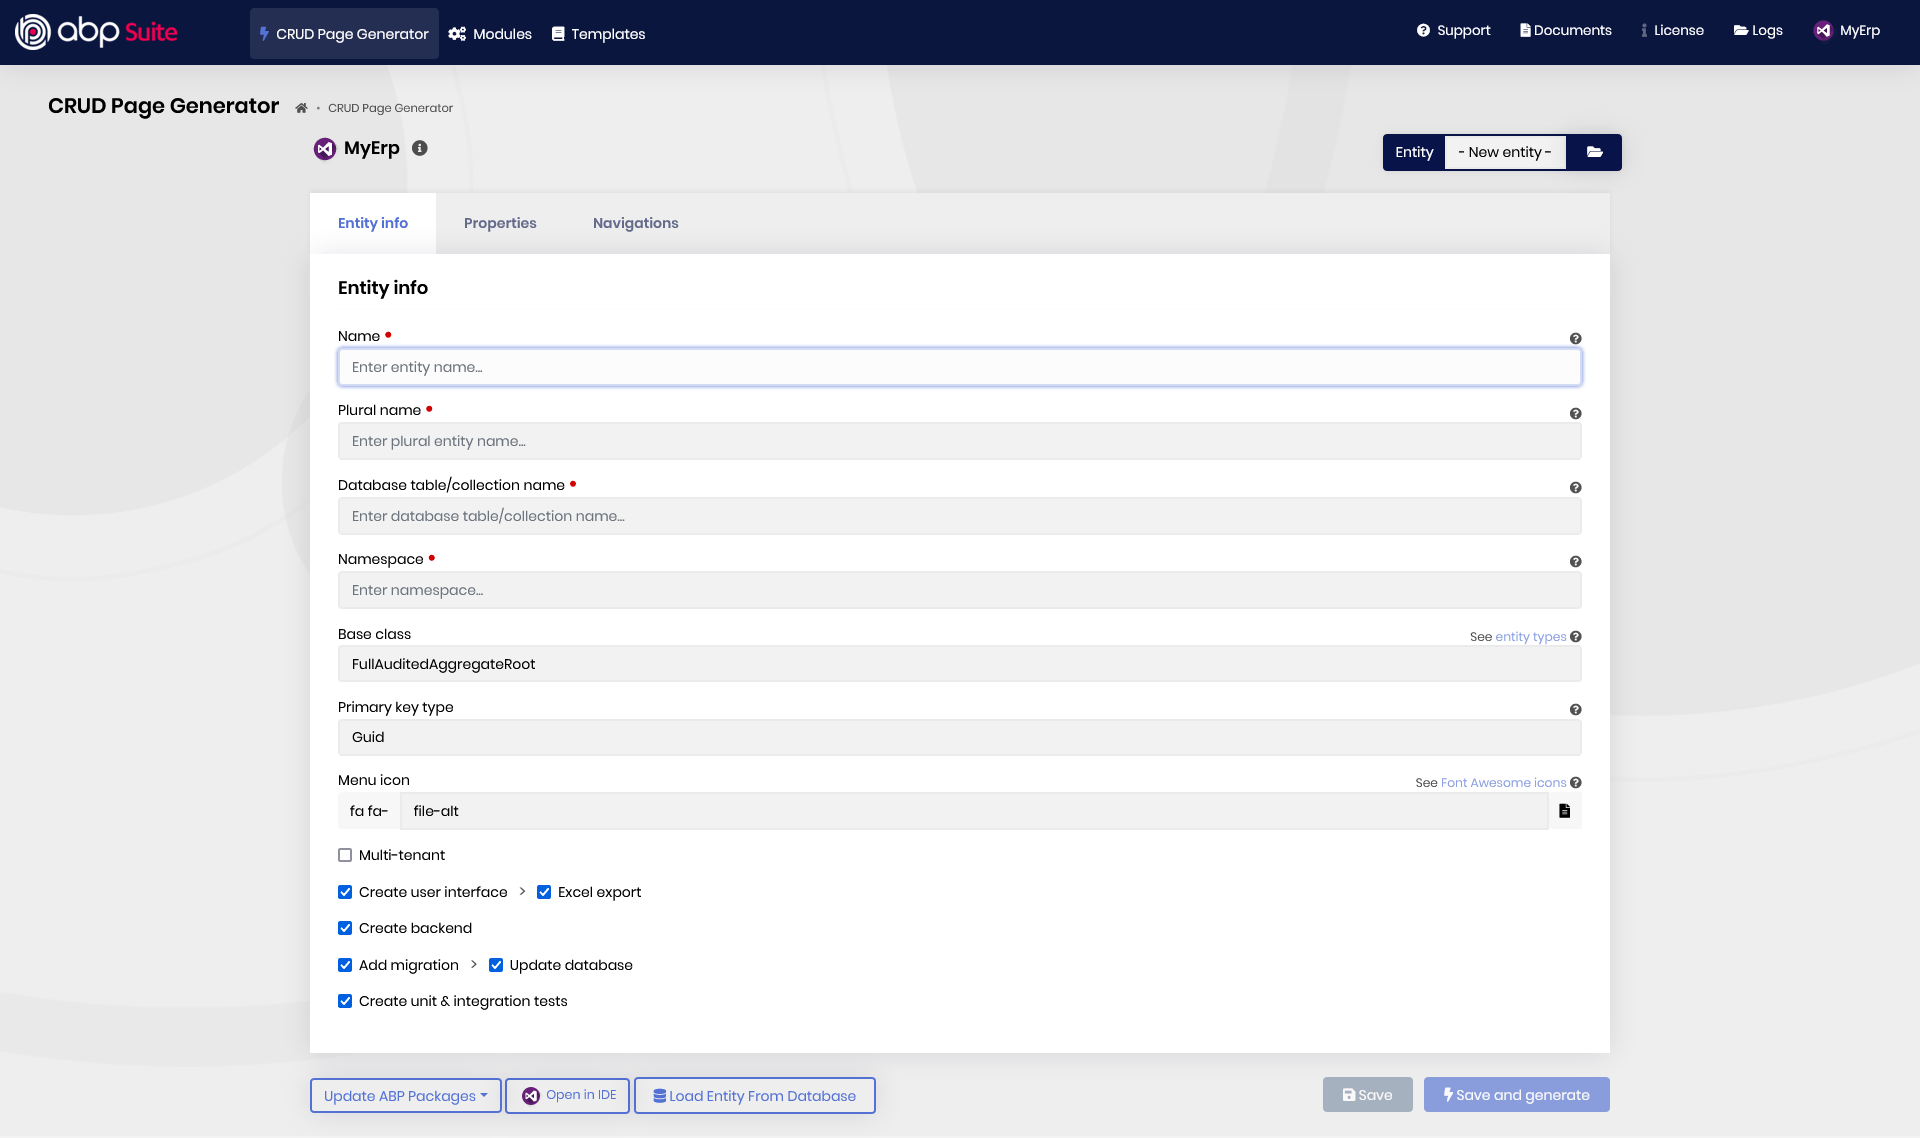Click into the Plural name input field
The width and height of the screenshot is (1920, 1138).
(958, 441)
